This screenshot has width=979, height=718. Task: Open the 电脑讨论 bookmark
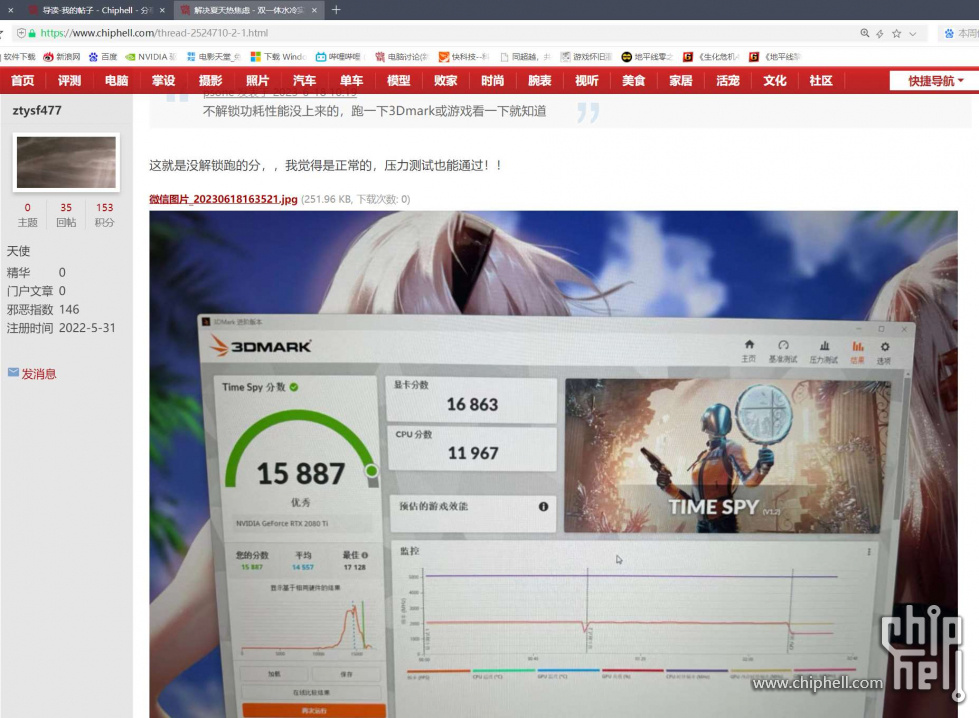pos(402,57)
